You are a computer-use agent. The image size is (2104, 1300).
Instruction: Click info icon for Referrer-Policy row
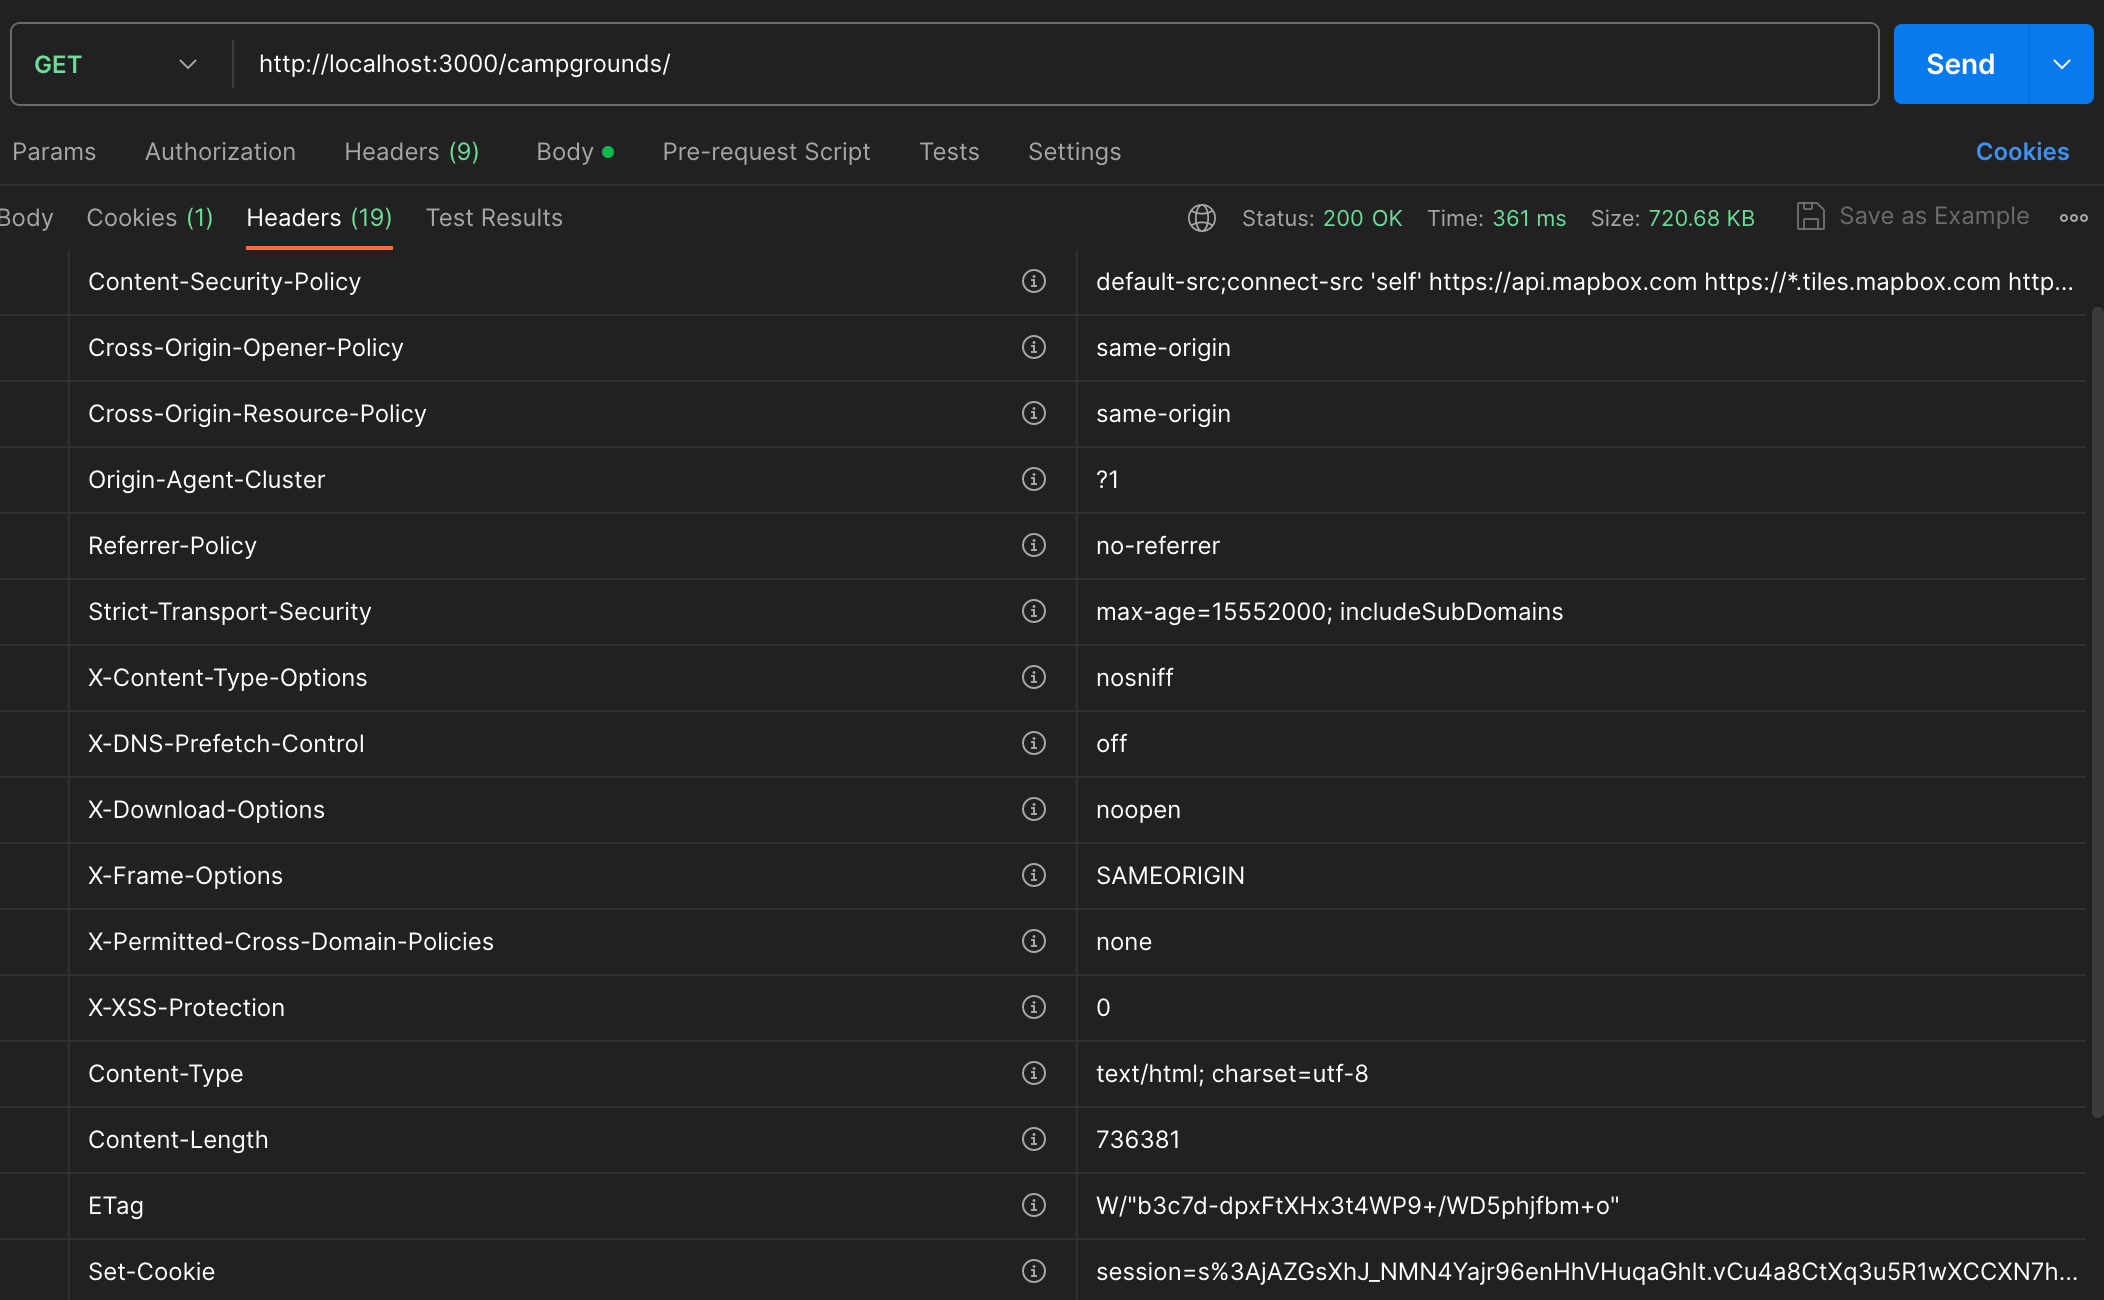click(x=1033, y=545)
